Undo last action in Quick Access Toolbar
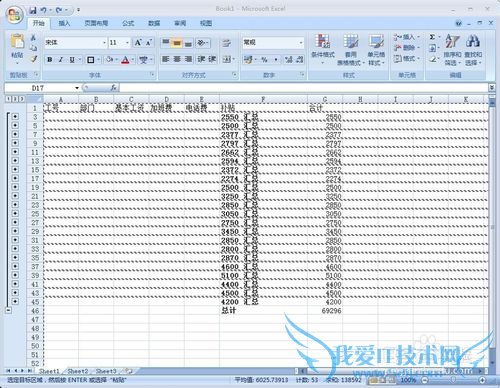The image size is (500, 388). tap(44, 10)
